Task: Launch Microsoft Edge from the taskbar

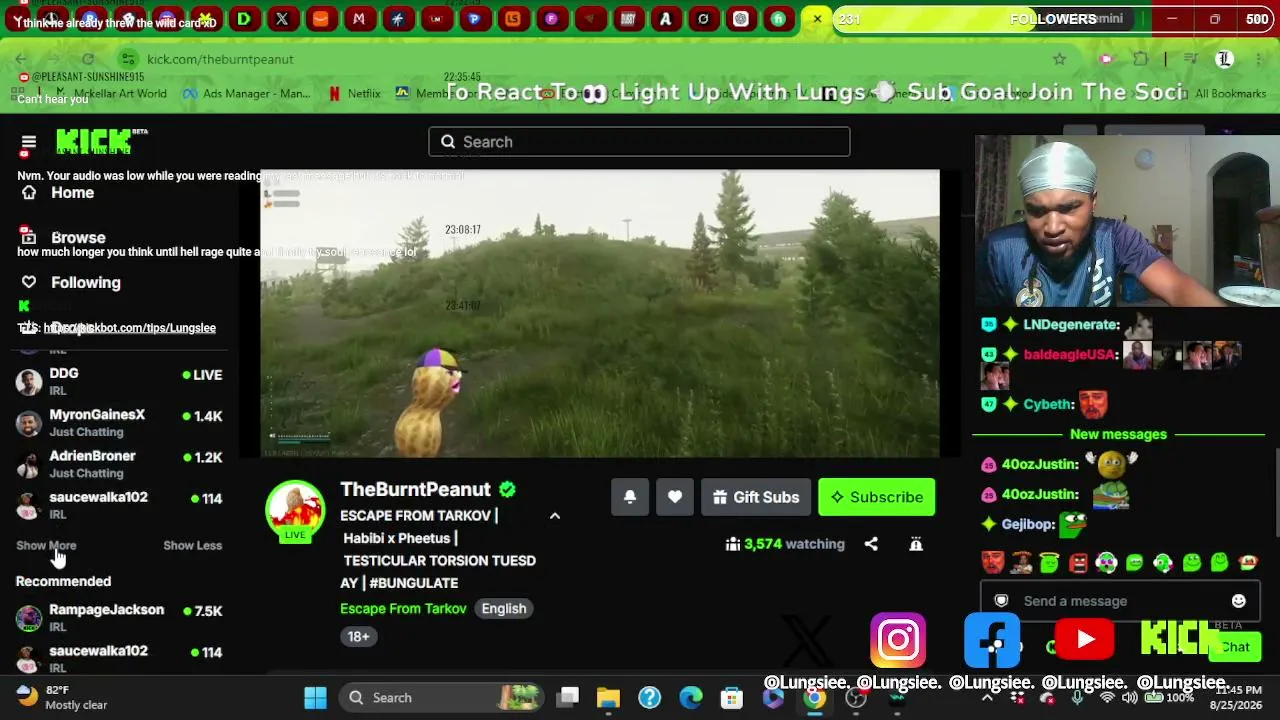Action: (x=691, y=697)
